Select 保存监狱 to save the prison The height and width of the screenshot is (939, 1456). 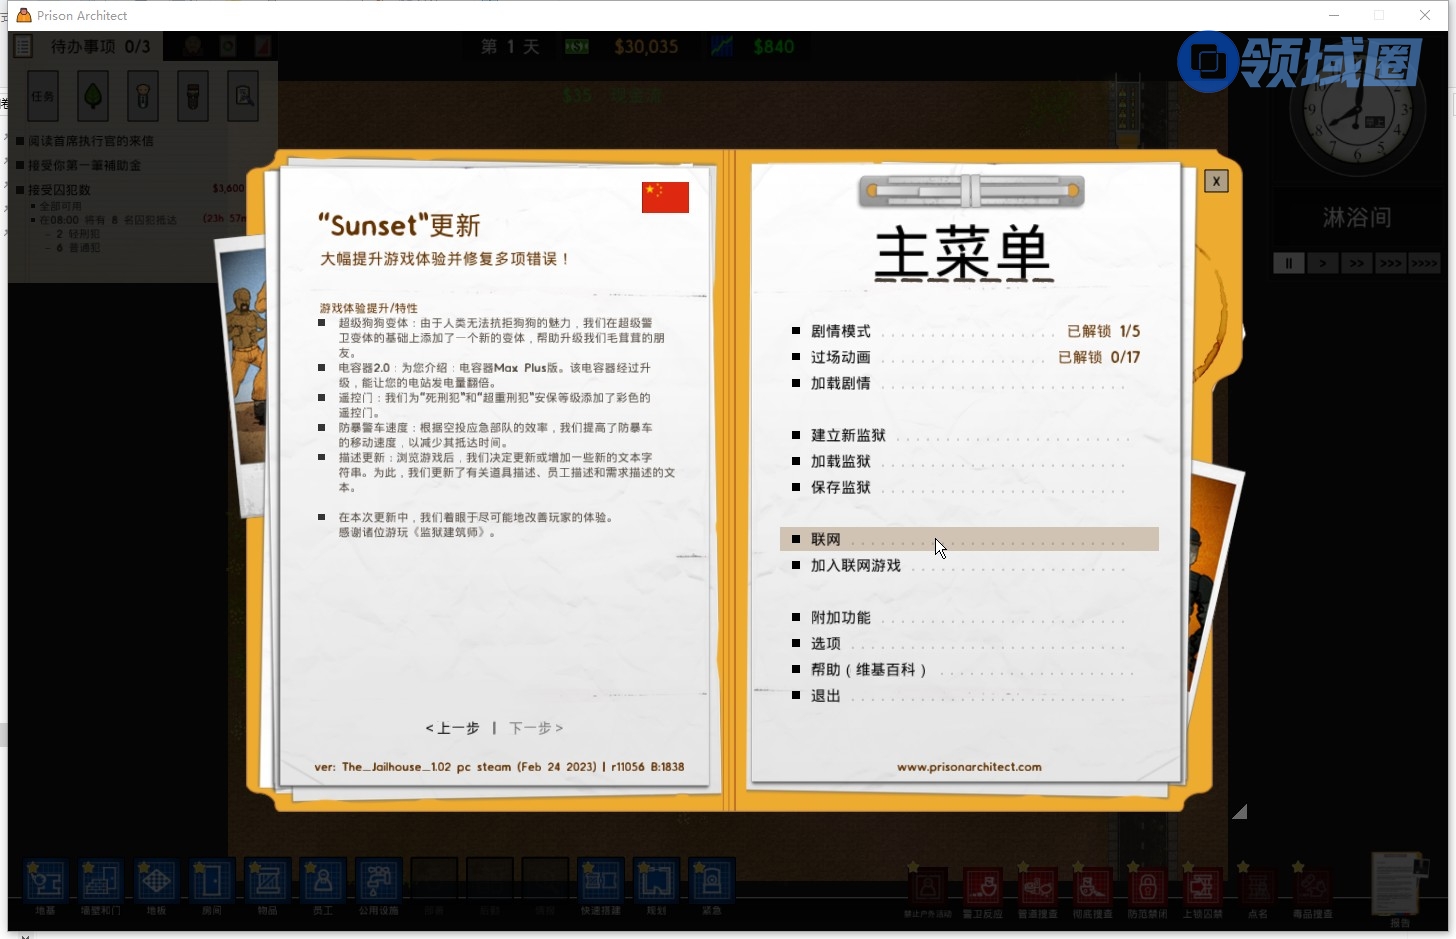pos(840,487)
